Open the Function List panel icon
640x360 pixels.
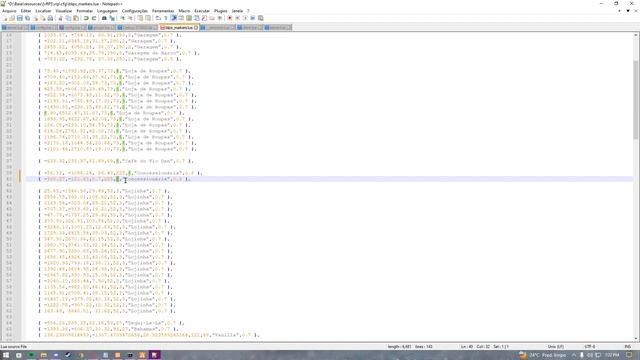pyautogui.click(x=204, y=18)
